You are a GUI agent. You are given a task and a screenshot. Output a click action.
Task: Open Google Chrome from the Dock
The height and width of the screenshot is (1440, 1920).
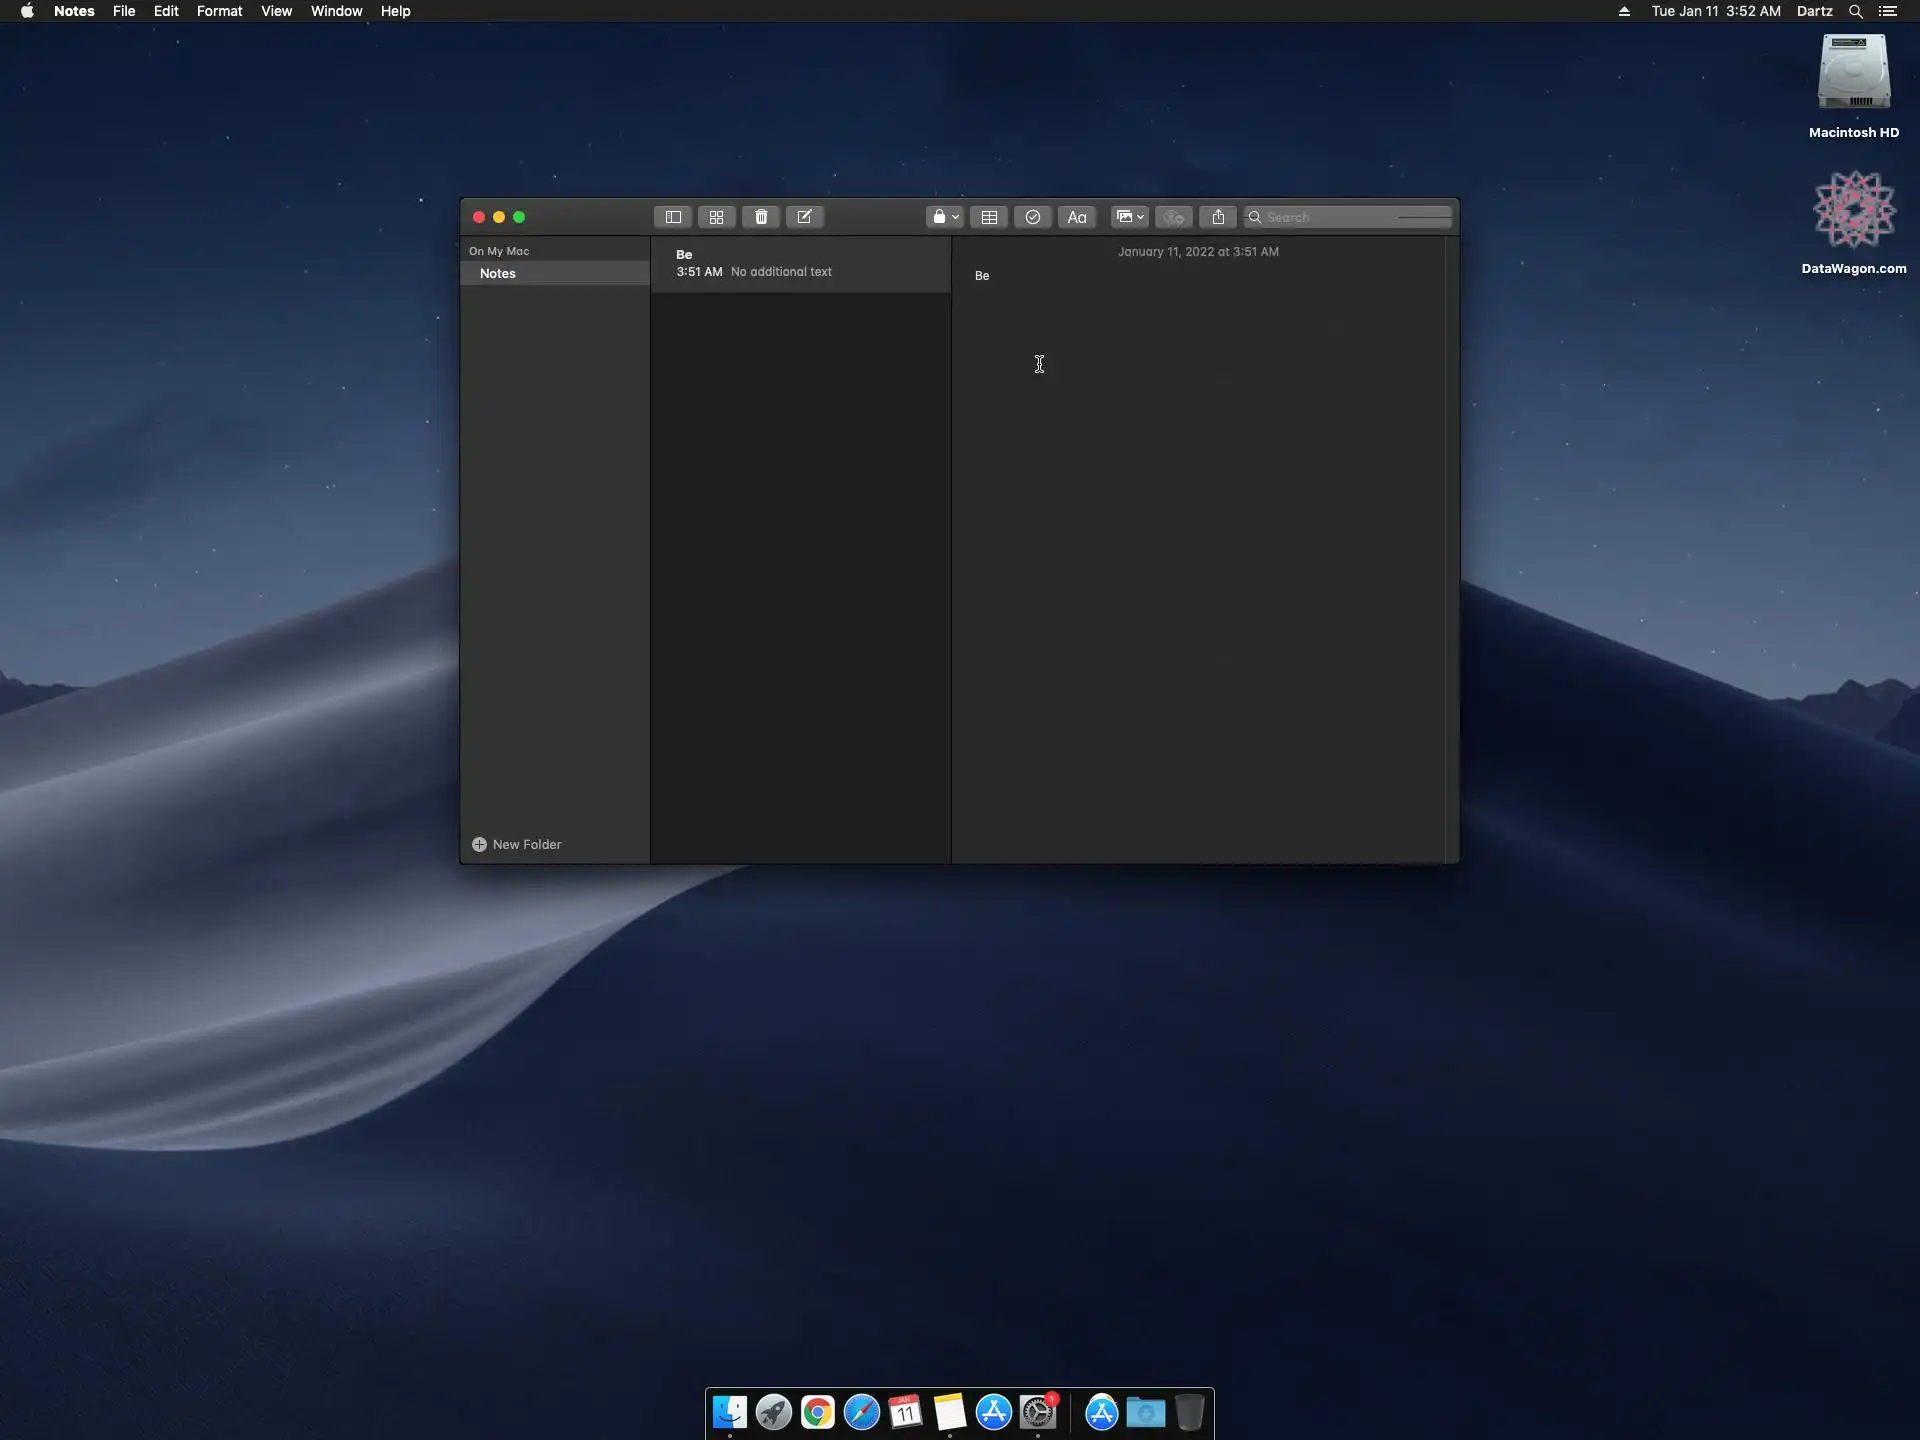click(x=817, y=1412)
